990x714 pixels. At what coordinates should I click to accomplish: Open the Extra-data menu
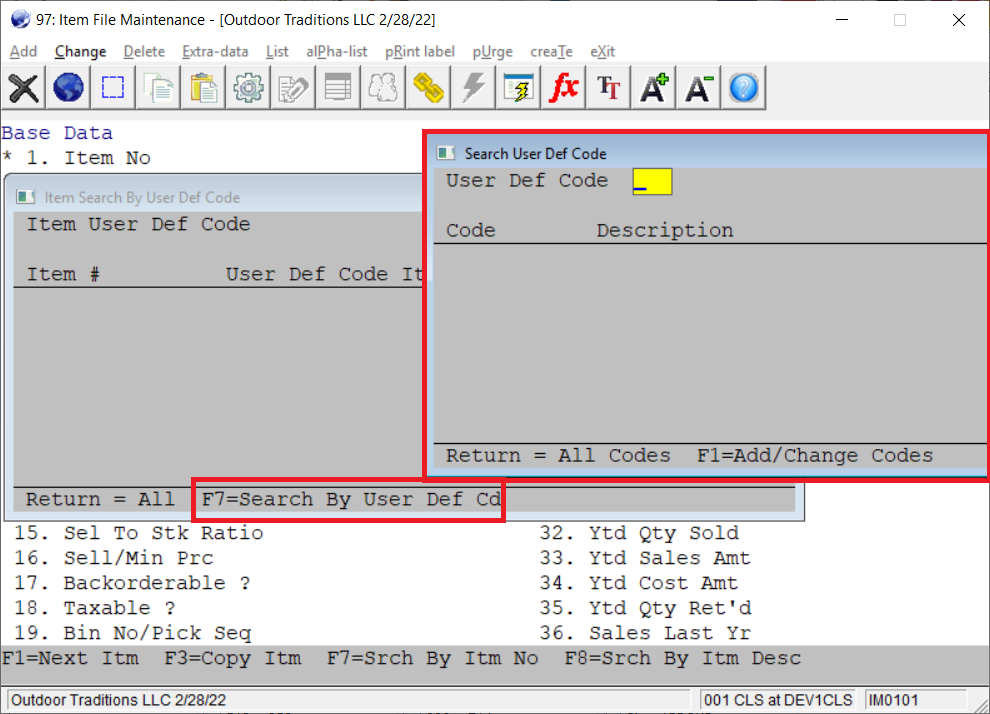coord(215,51)
